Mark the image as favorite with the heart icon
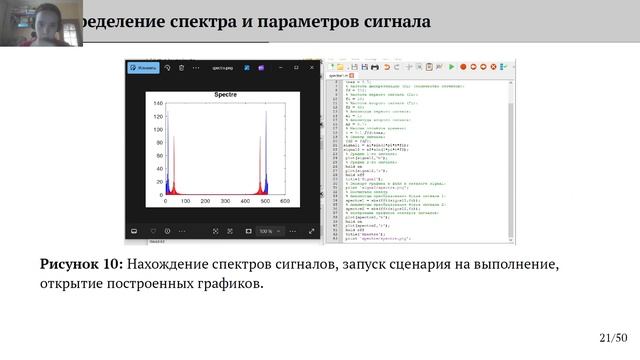 (153, 231)
